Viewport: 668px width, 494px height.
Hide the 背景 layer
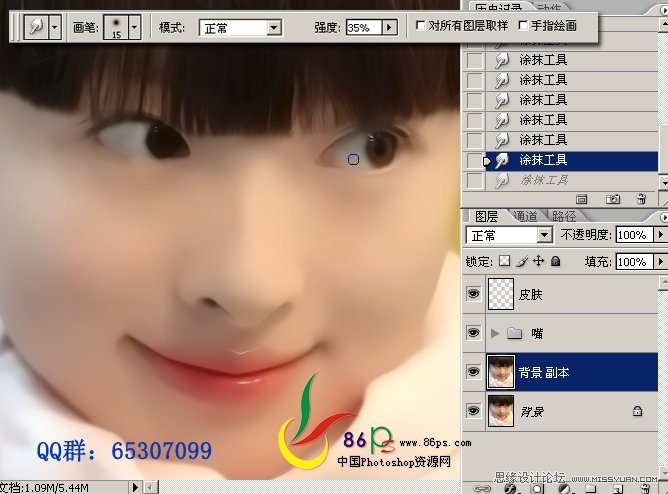473,411
